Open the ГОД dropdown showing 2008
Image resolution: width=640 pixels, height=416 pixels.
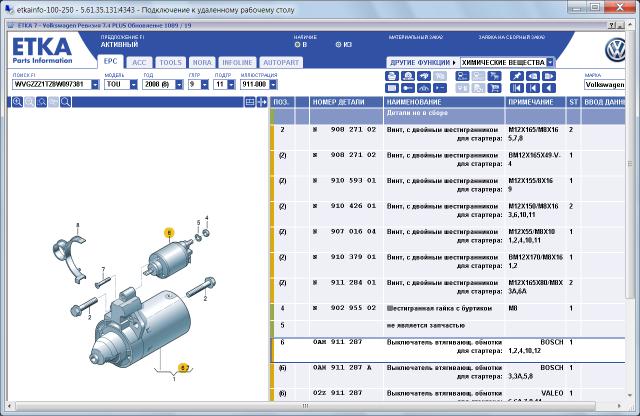pos(179,85)
